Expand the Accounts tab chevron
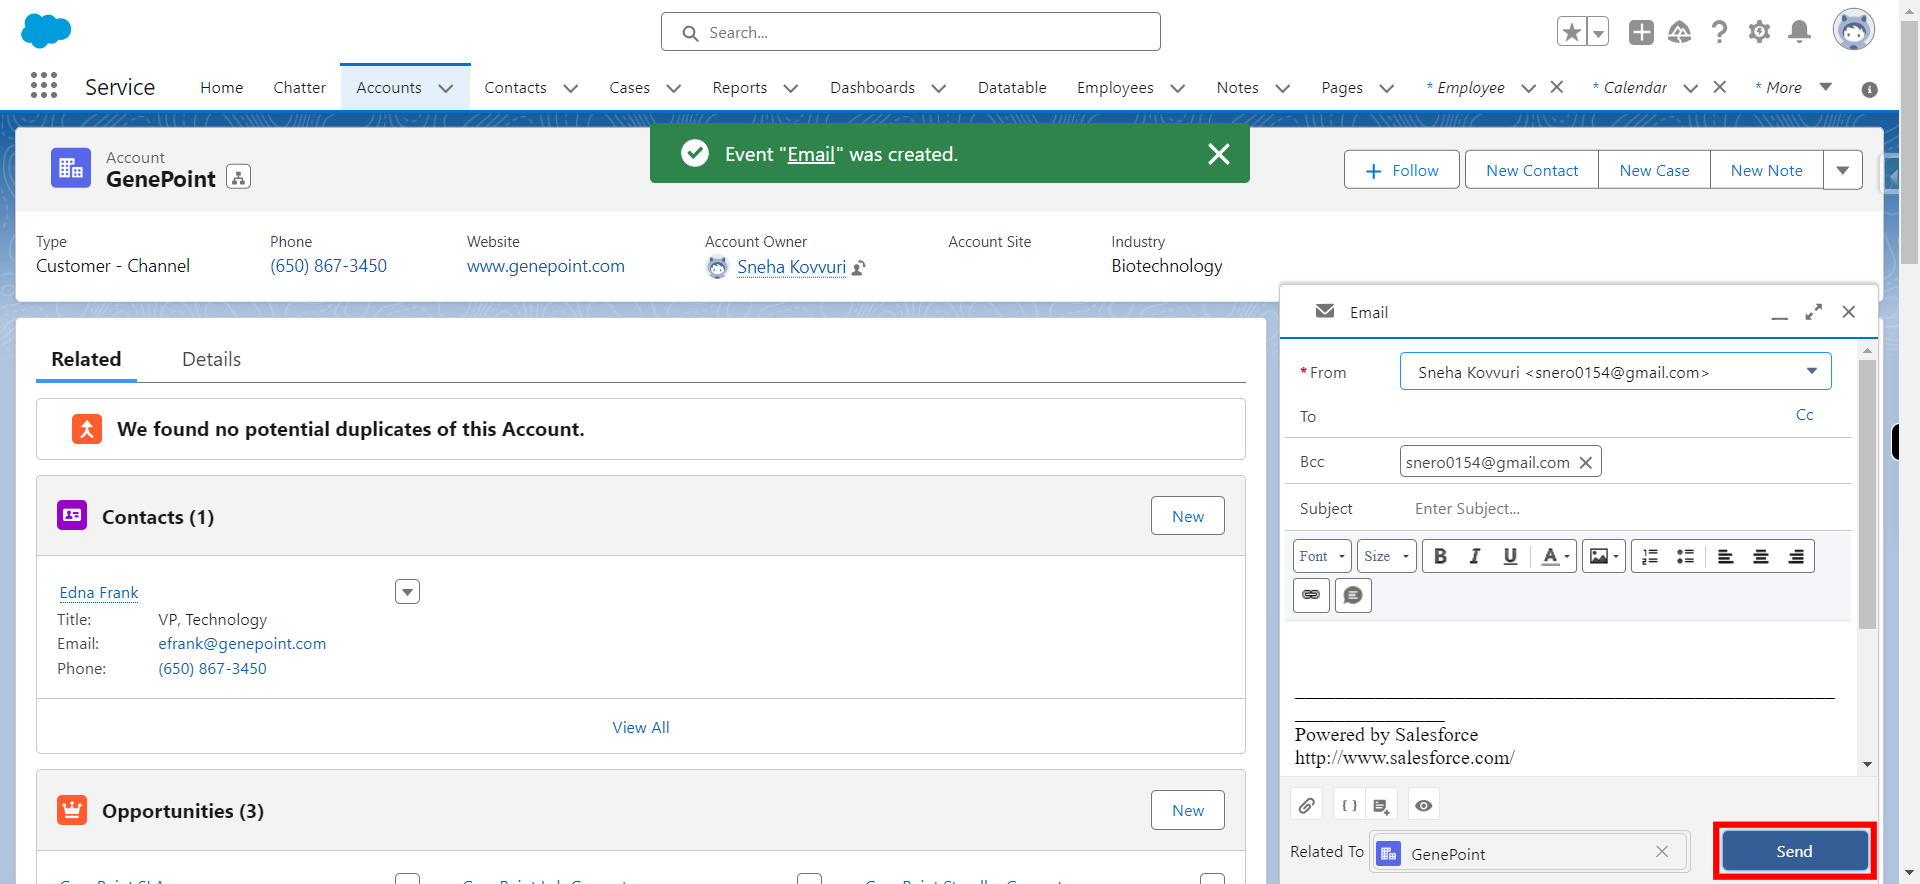This screenshot has width=1920, height=884. click(446, 88)
